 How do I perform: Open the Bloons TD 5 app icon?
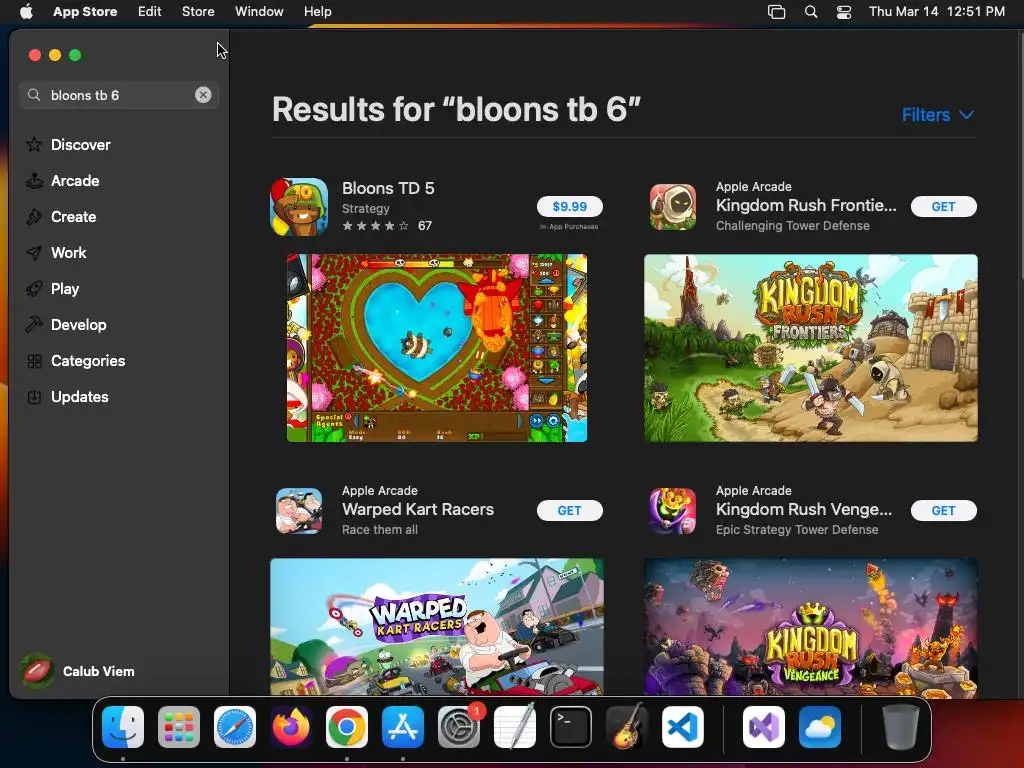point(299,206)
